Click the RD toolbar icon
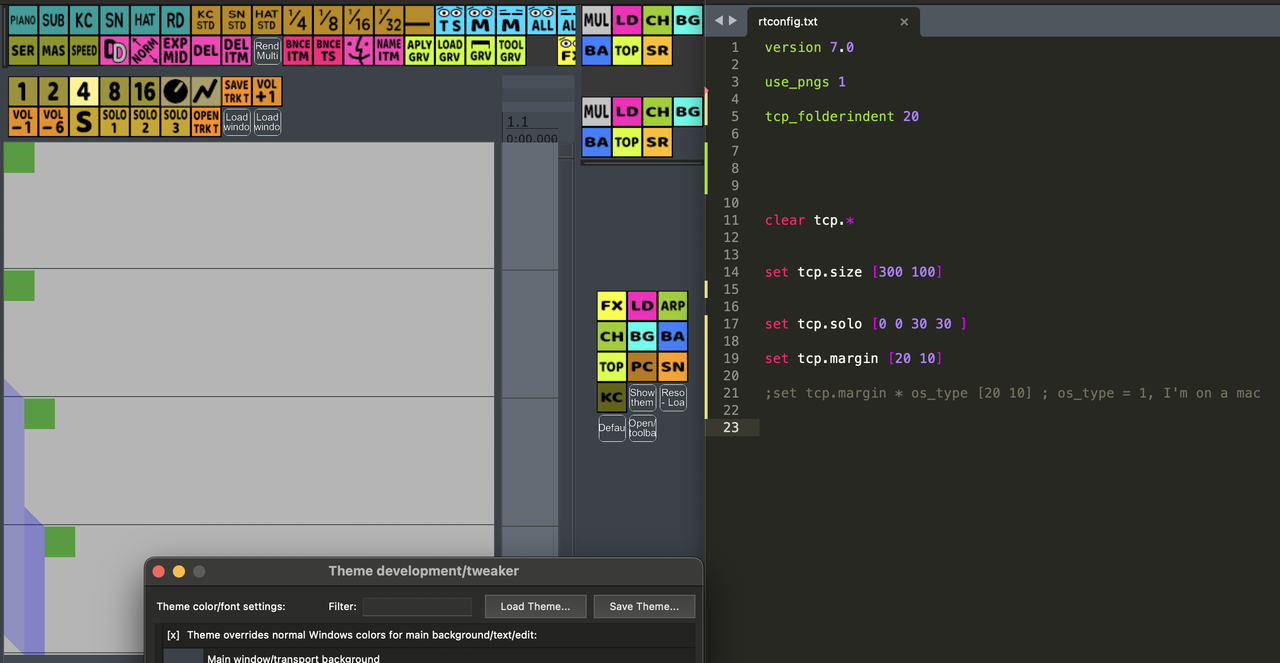 [x=175, y=20]
